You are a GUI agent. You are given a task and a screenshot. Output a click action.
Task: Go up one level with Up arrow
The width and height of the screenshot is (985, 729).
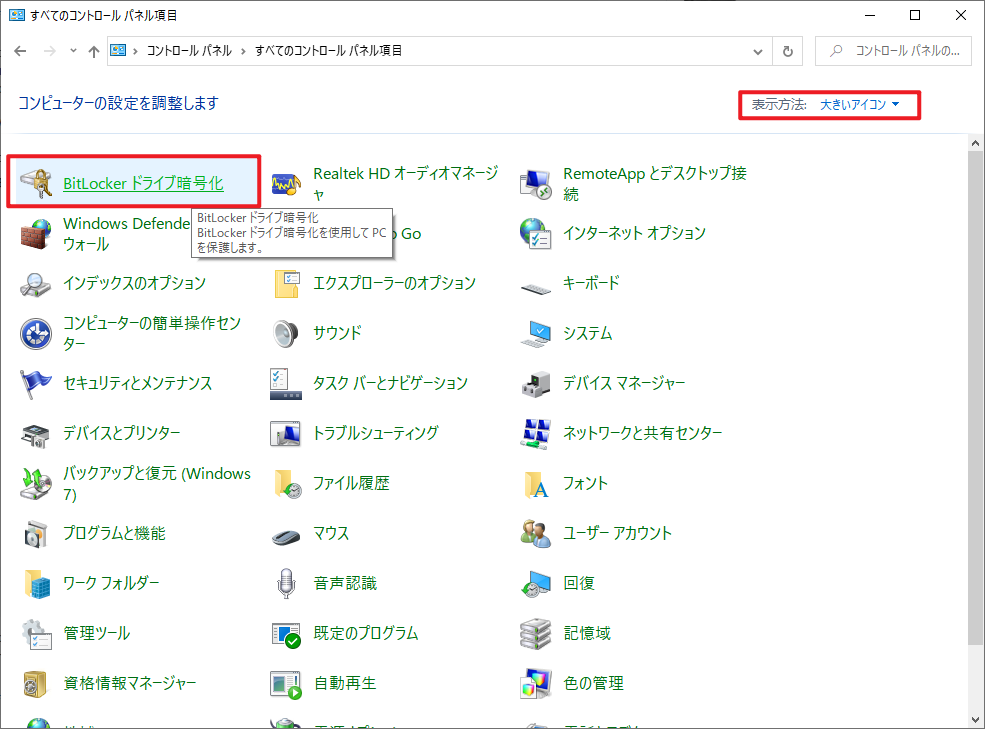(x=94, y=52)
